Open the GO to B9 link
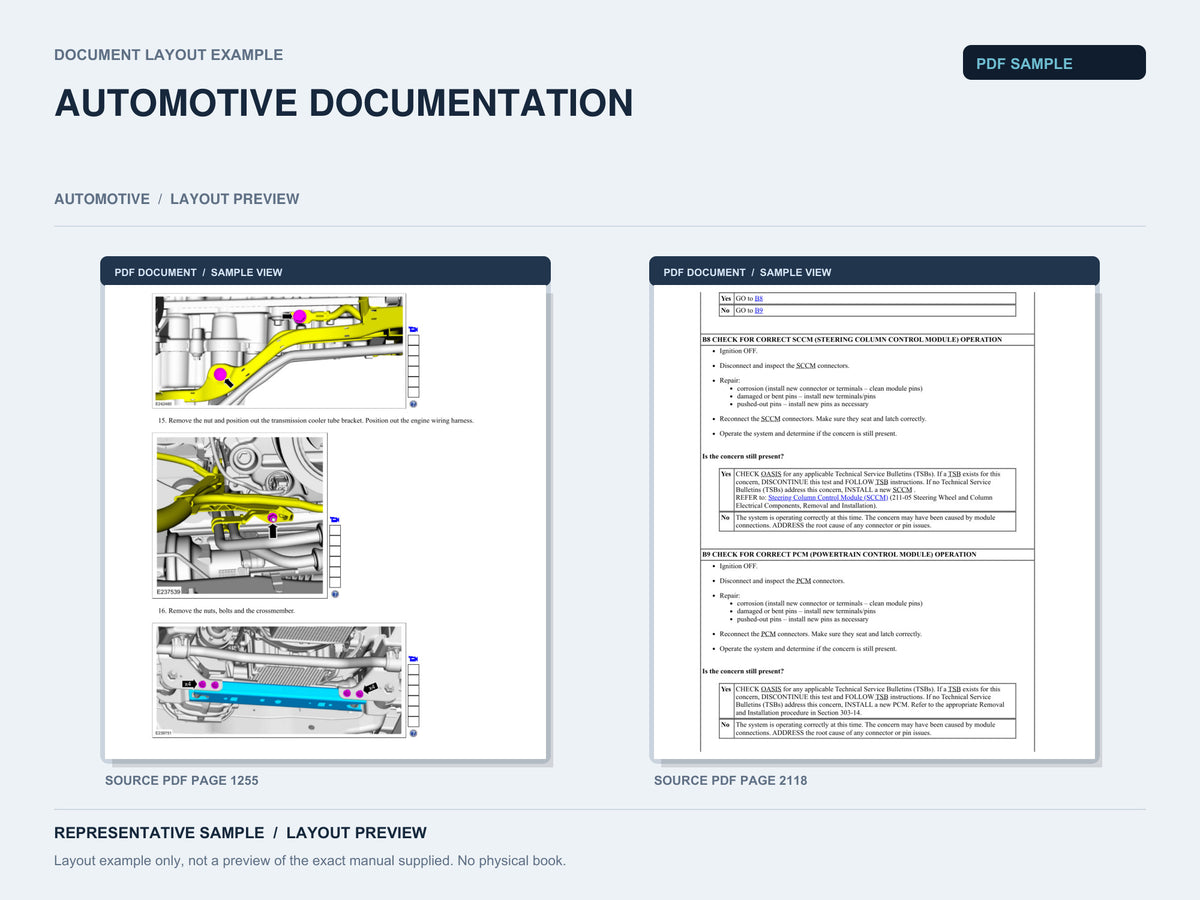The image size is (1200, 900). pyautogui.click(x=758, y=311)
